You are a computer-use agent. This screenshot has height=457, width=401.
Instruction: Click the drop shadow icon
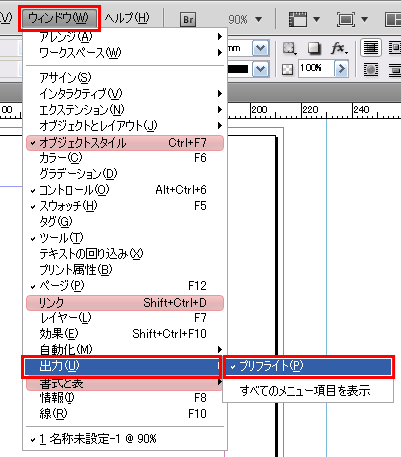click(314, 48)
